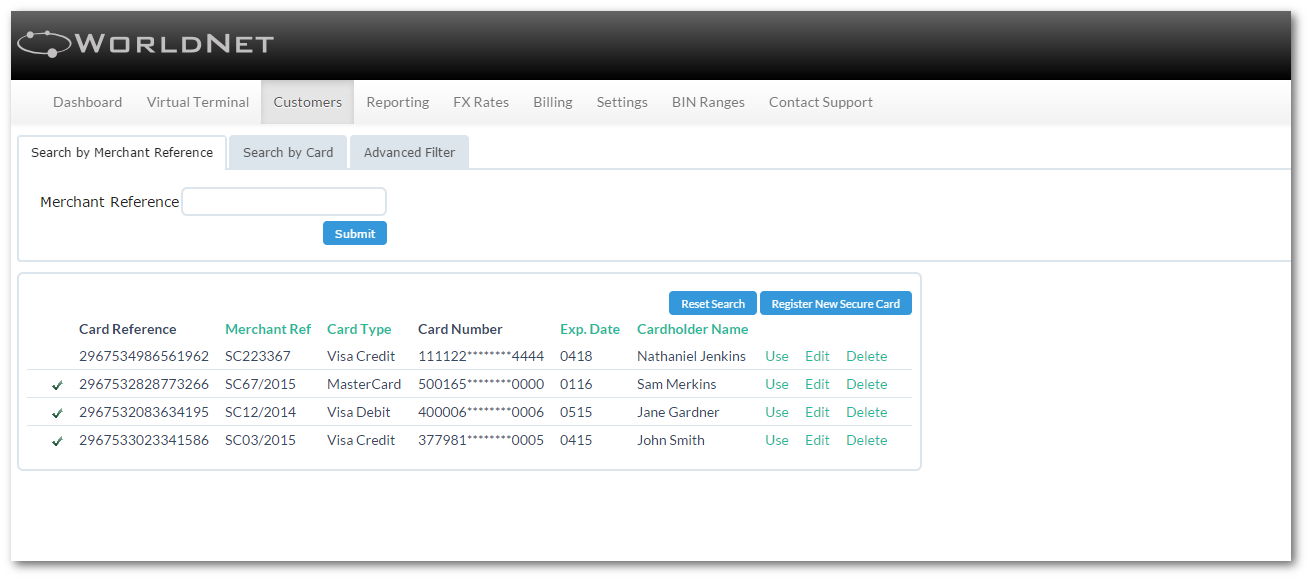Sort by Exp. Date column header
Image resolution: width=1310 pixels, height=580 pixels.
(589, 329)
